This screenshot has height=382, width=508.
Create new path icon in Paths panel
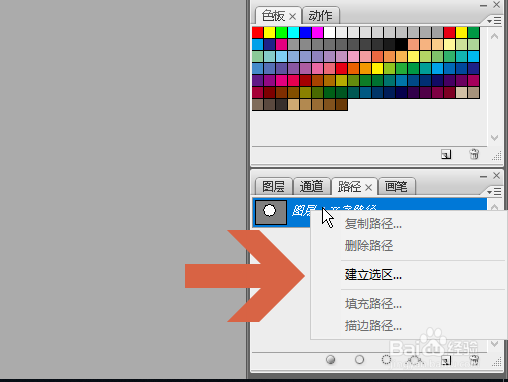[446, 360]
